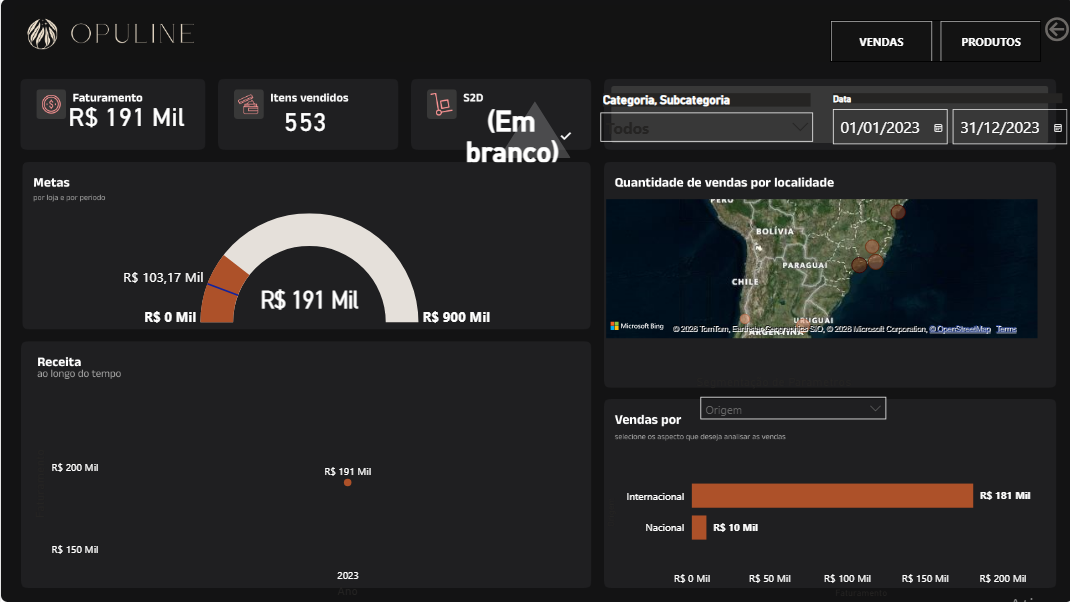Open the VENDAS page
This screenshot has height=602, width=1070.
point(881,42)
